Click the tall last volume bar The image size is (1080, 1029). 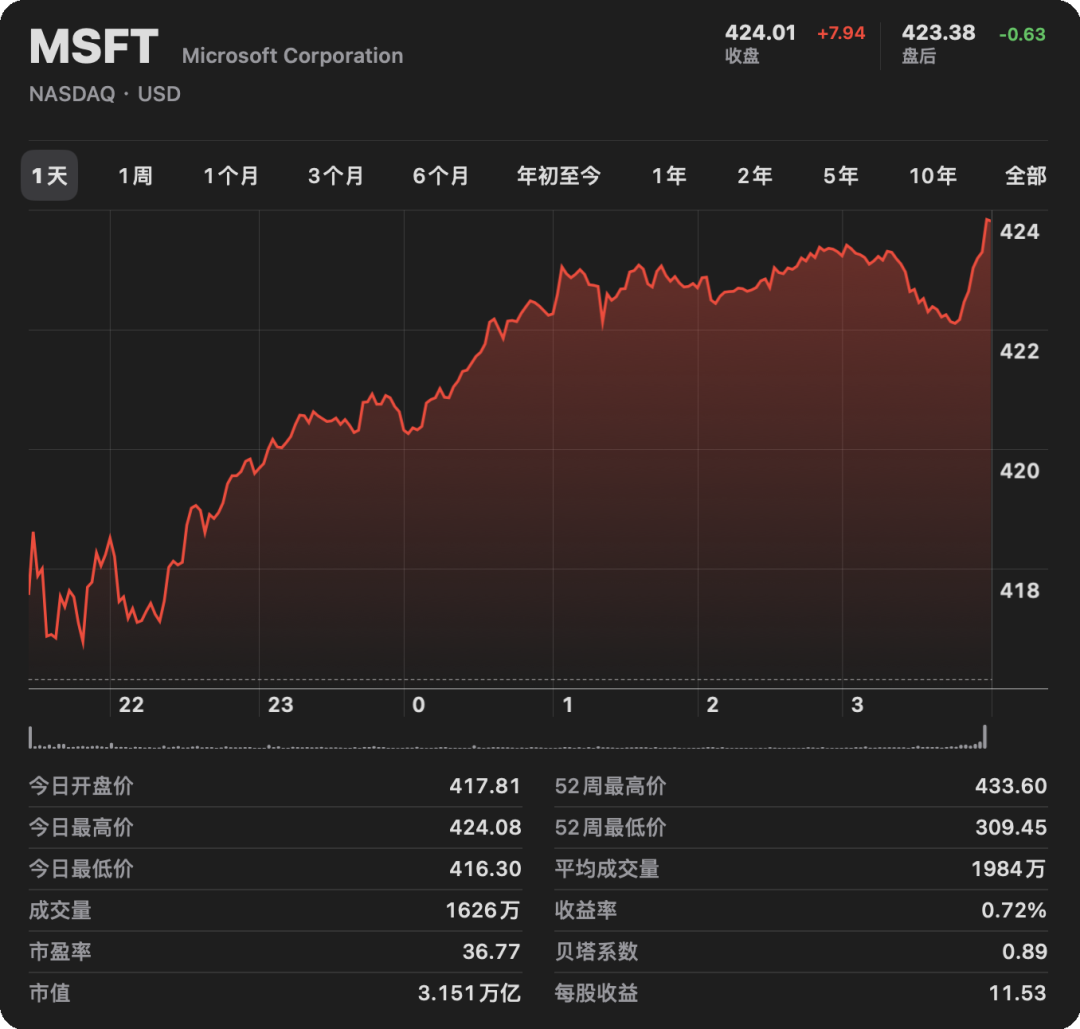coord(985,736)
